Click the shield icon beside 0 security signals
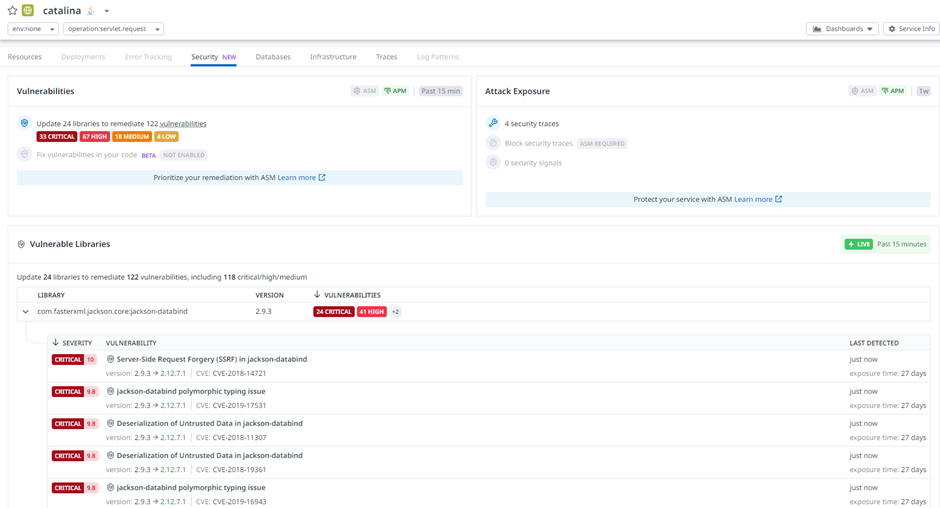 point(493,163)
